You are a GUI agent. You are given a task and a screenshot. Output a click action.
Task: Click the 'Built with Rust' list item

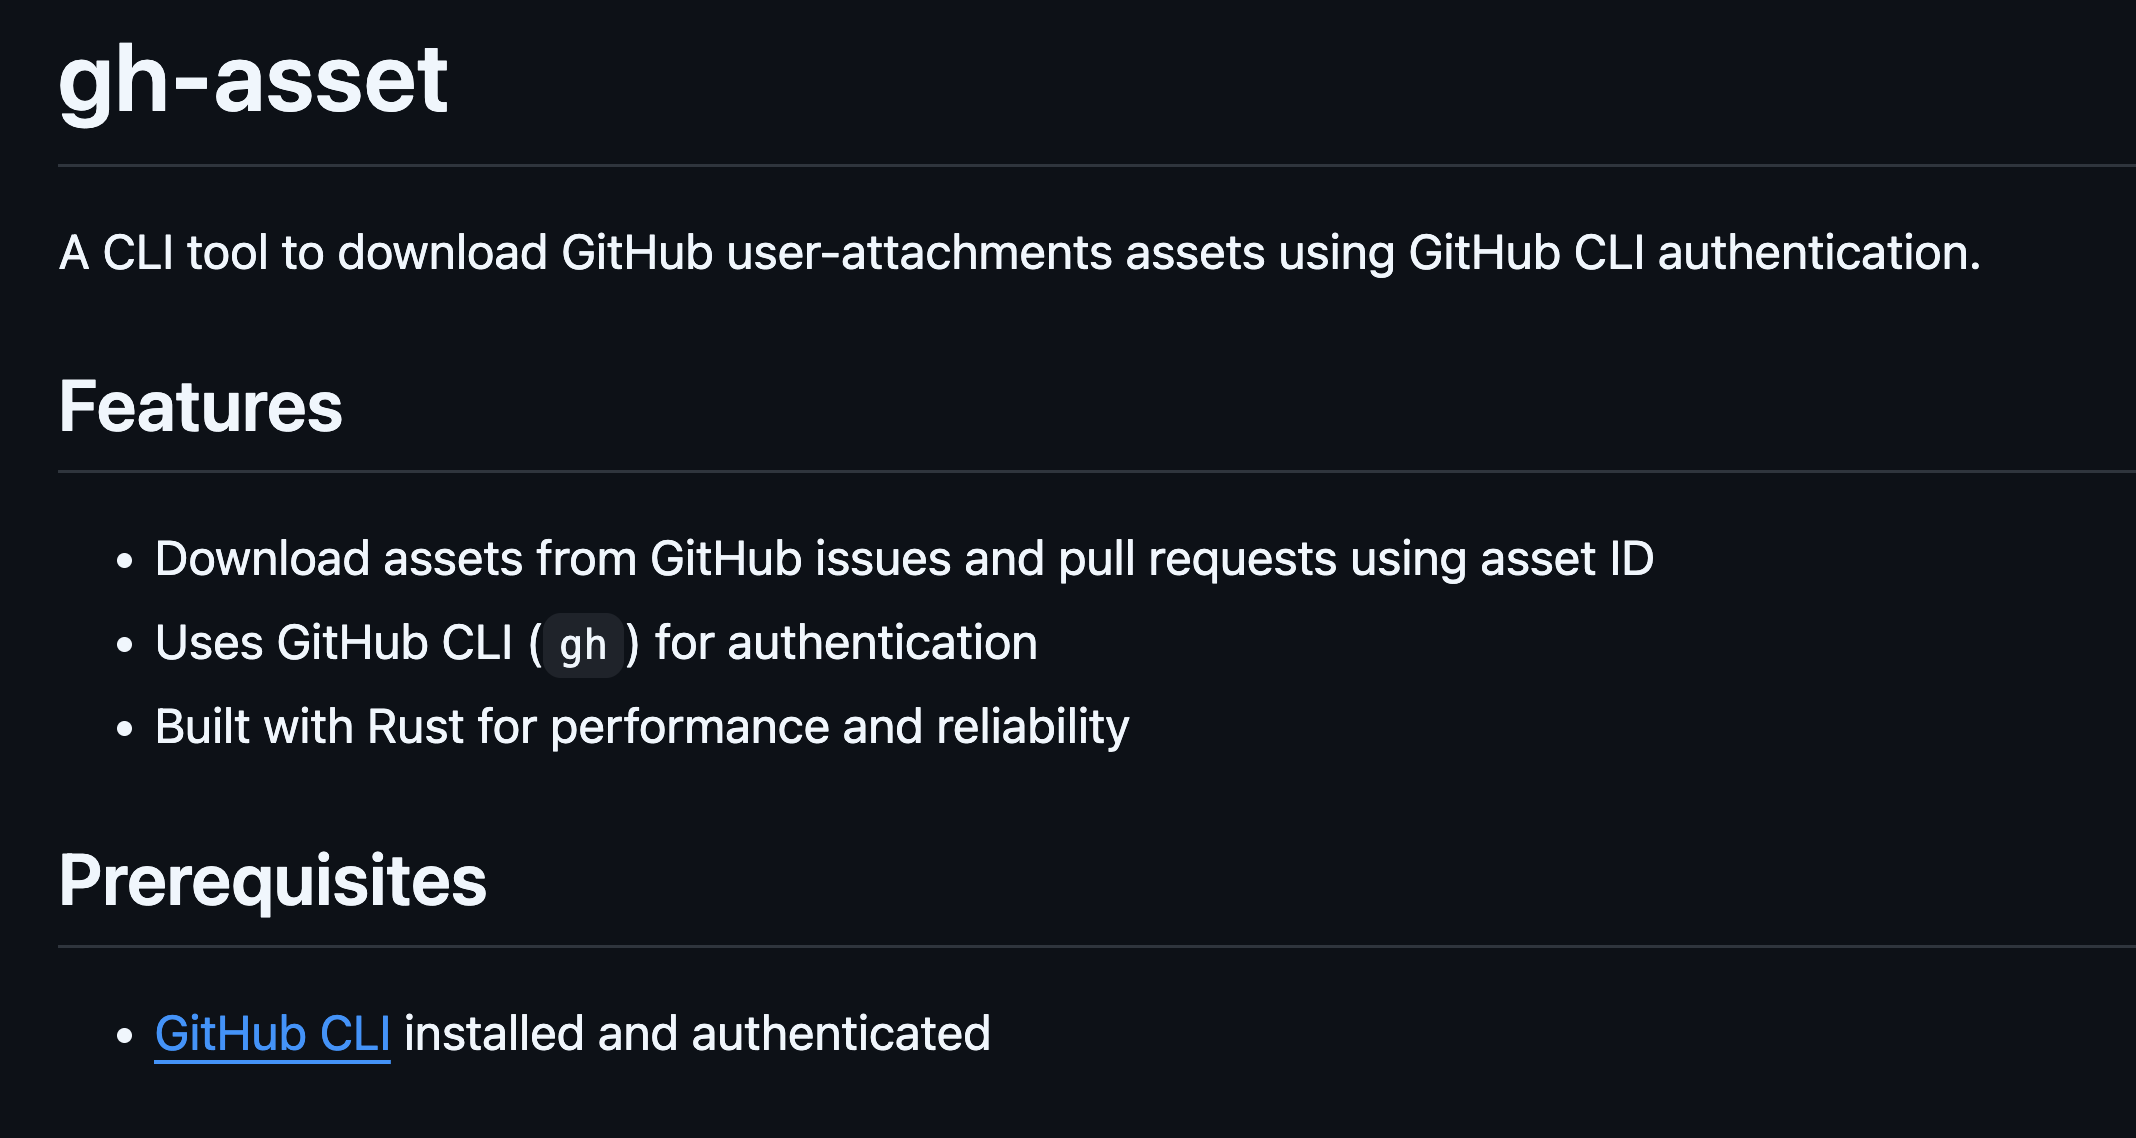[642, 727]
